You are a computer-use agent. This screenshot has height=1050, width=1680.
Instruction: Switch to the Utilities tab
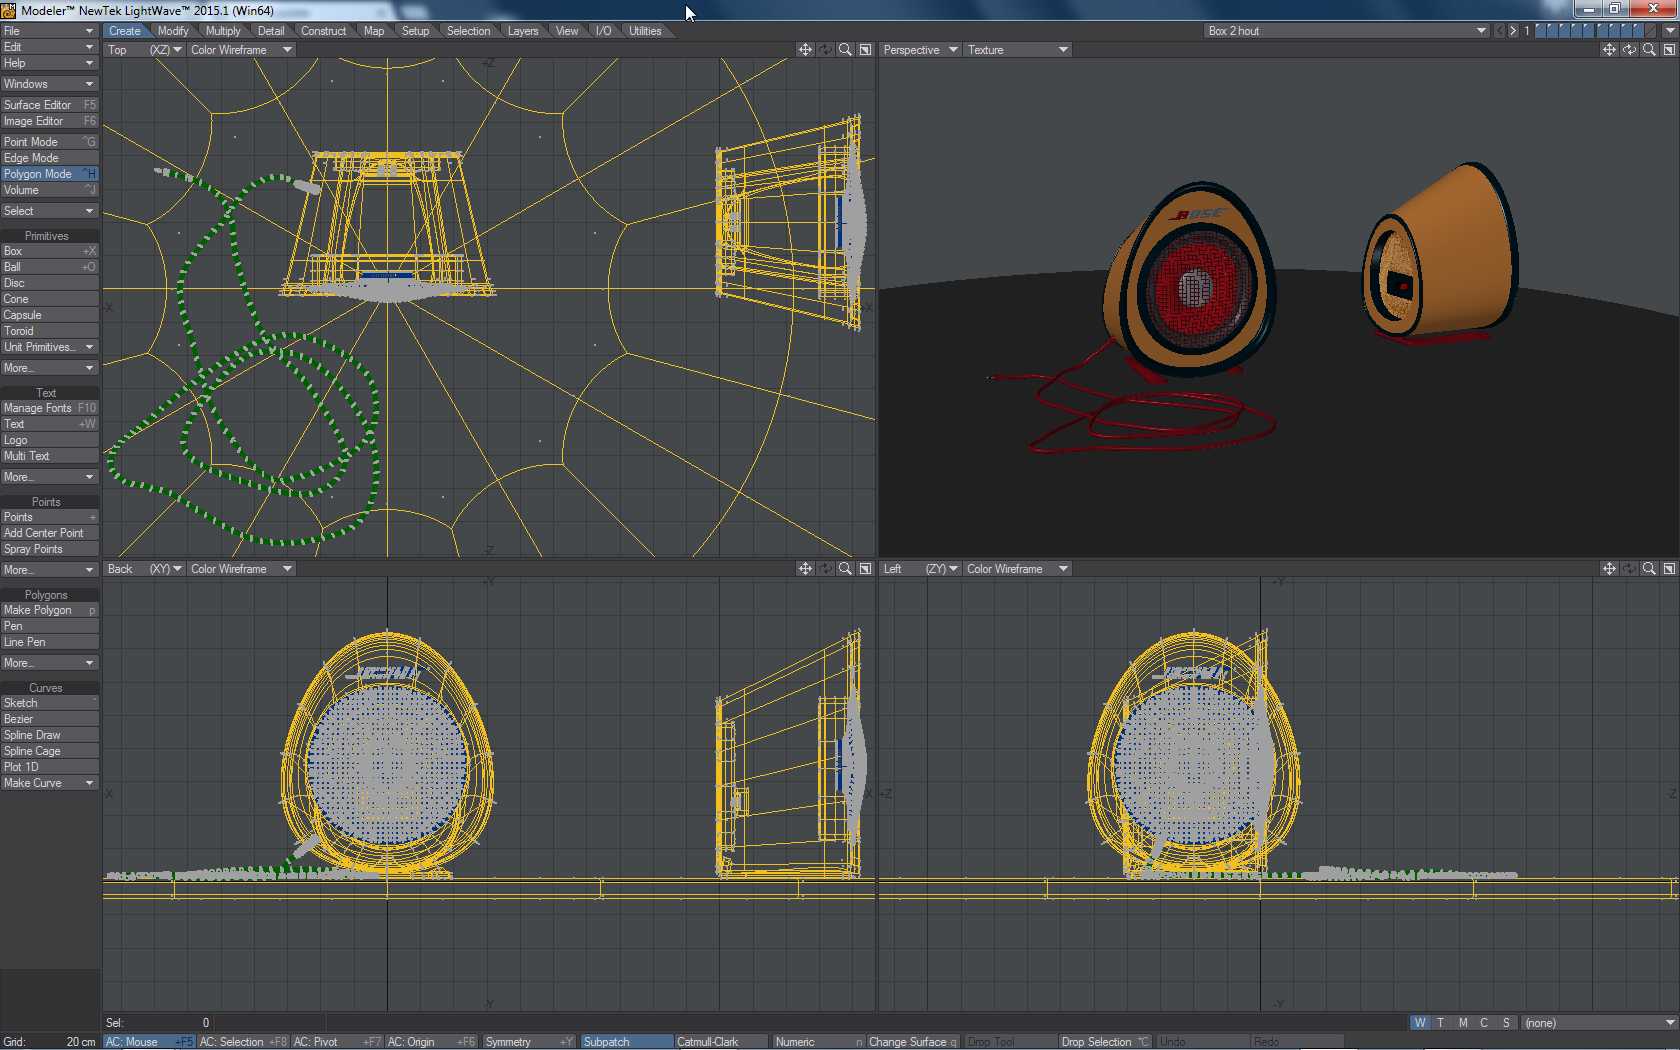pos(645,31)
